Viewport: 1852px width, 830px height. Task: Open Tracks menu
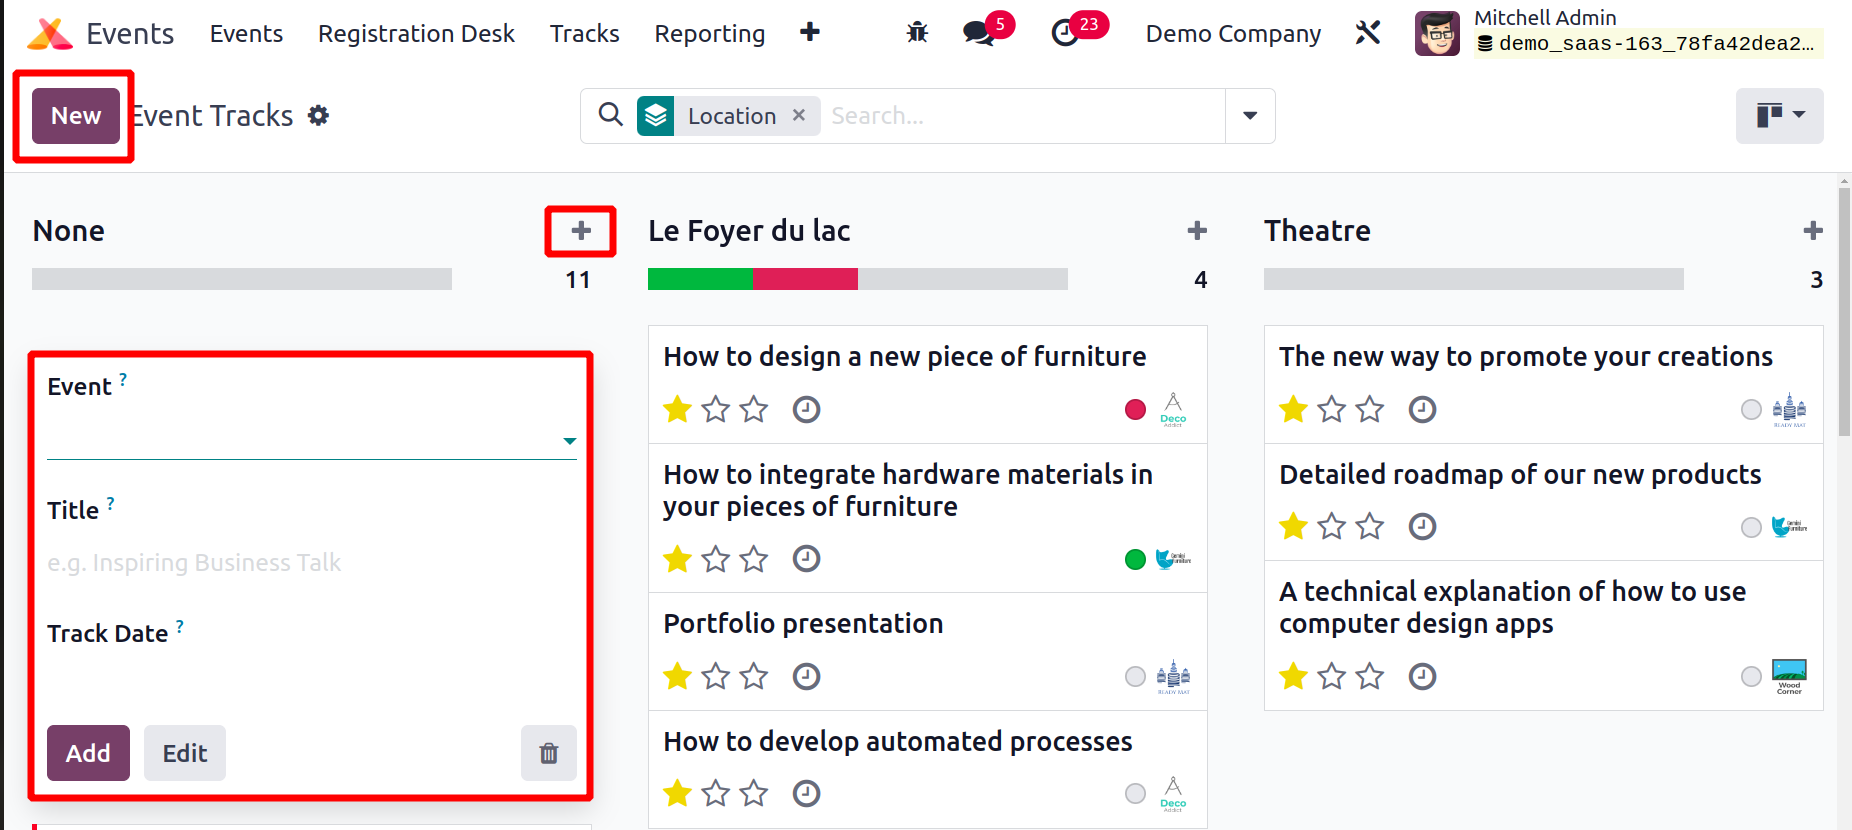click(x=585, y=34)
